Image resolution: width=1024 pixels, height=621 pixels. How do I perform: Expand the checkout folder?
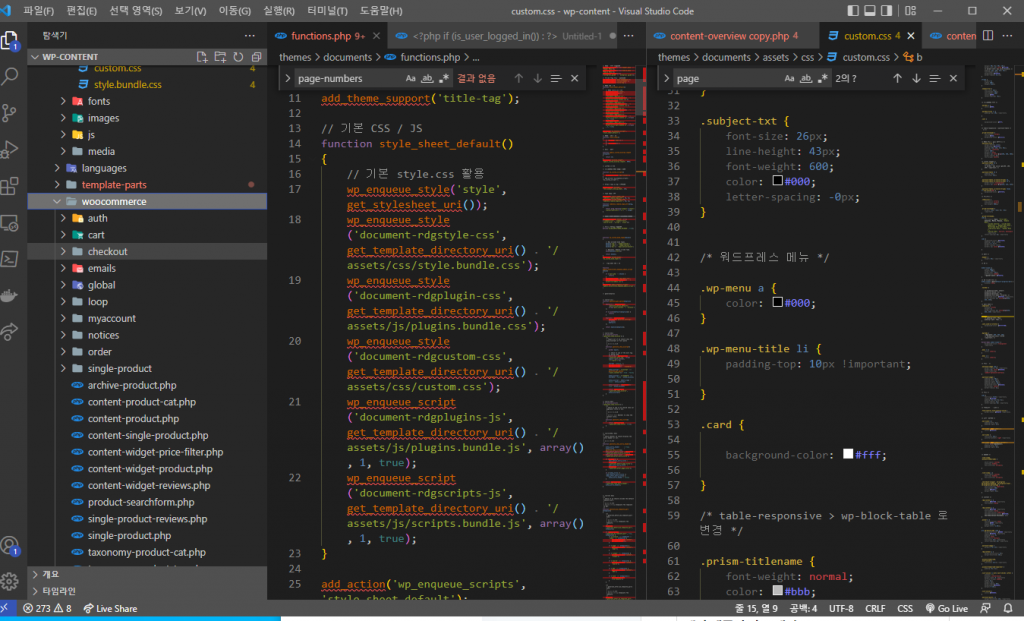(63, 251)
